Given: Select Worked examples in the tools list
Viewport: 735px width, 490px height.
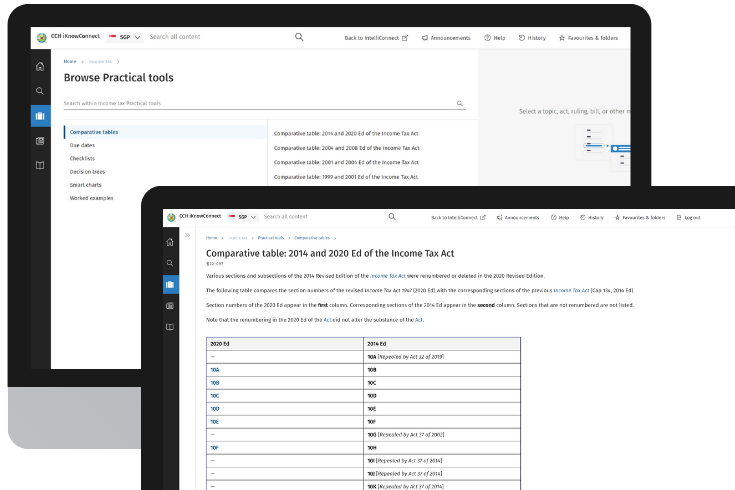Looking at the screenshot, I should (x=91, y=198).
